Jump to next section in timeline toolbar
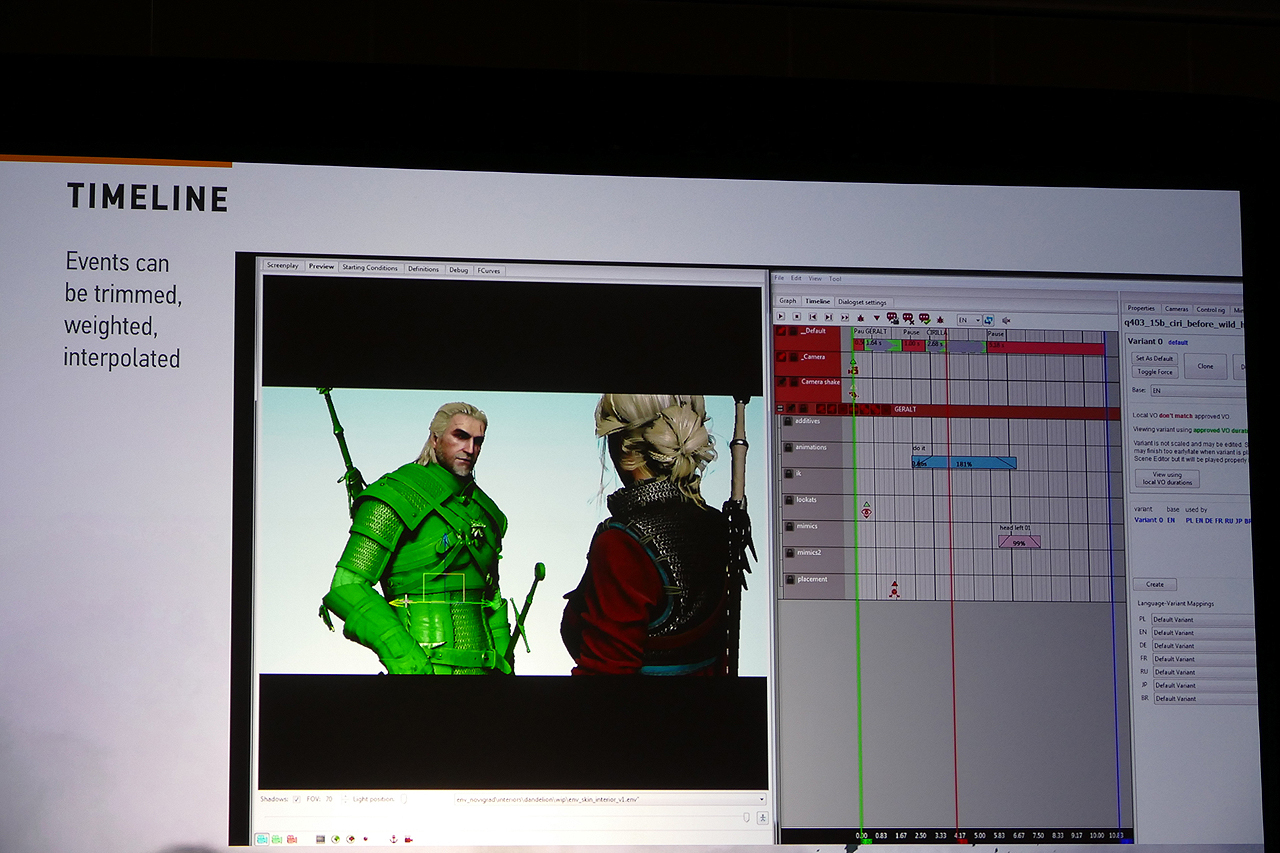This screenshot has height=853, width=1280. [829, 316]
